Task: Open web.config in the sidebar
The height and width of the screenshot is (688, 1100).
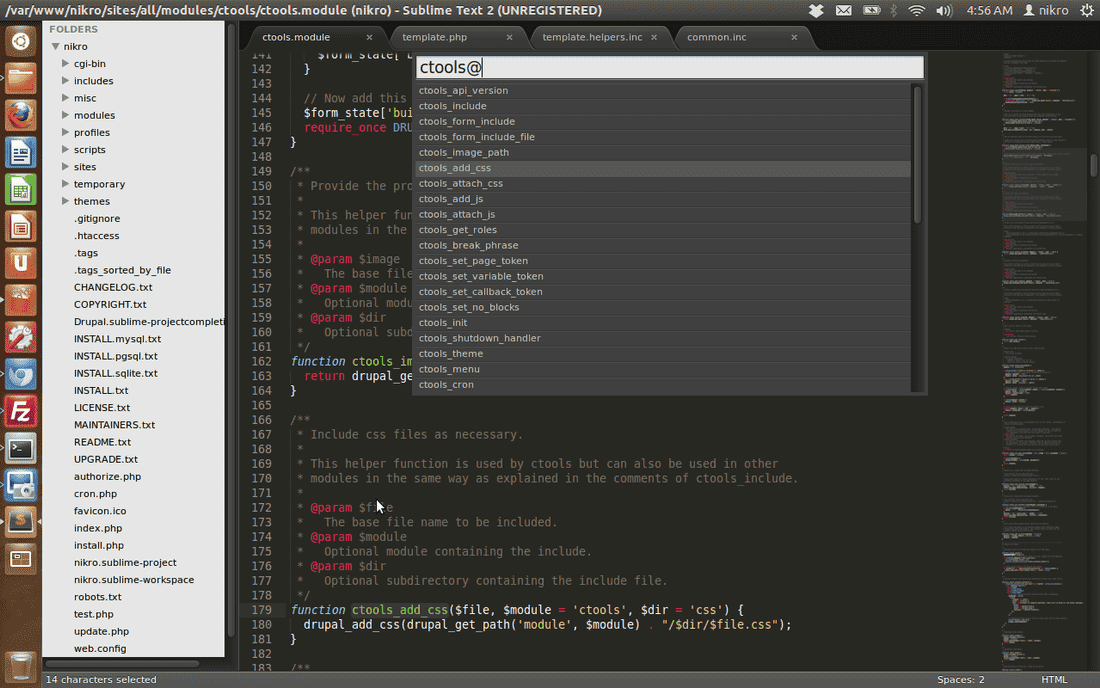Action: pyautogui.click(x=100, y=648)
